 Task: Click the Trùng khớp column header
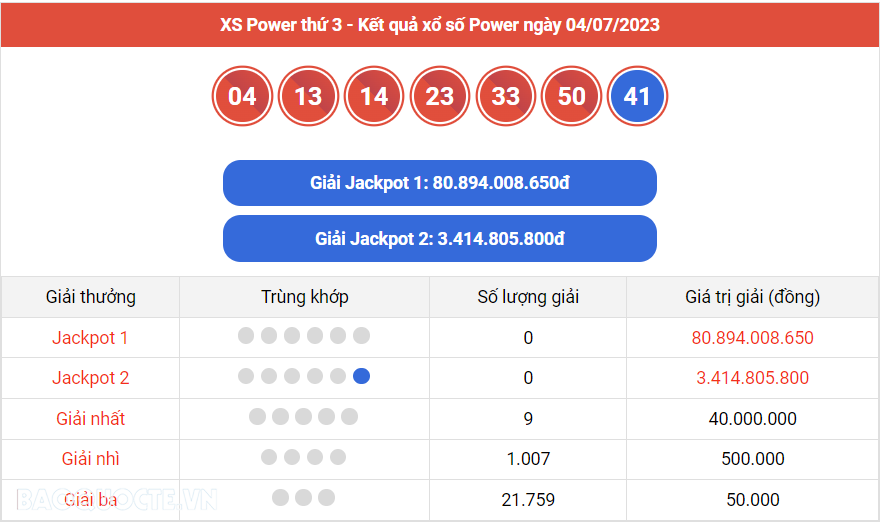pyautogui.click(x=305, y=297)
